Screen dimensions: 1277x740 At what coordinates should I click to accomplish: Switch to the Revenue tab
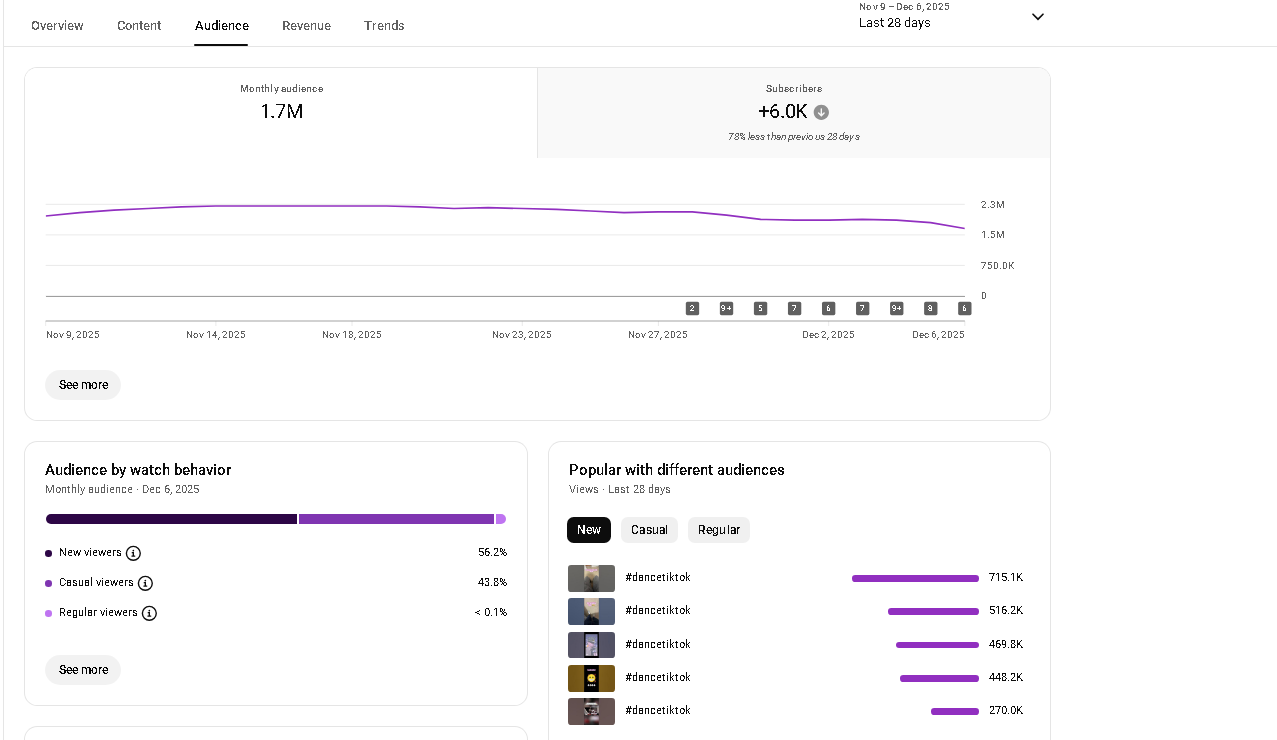[306, 25]
